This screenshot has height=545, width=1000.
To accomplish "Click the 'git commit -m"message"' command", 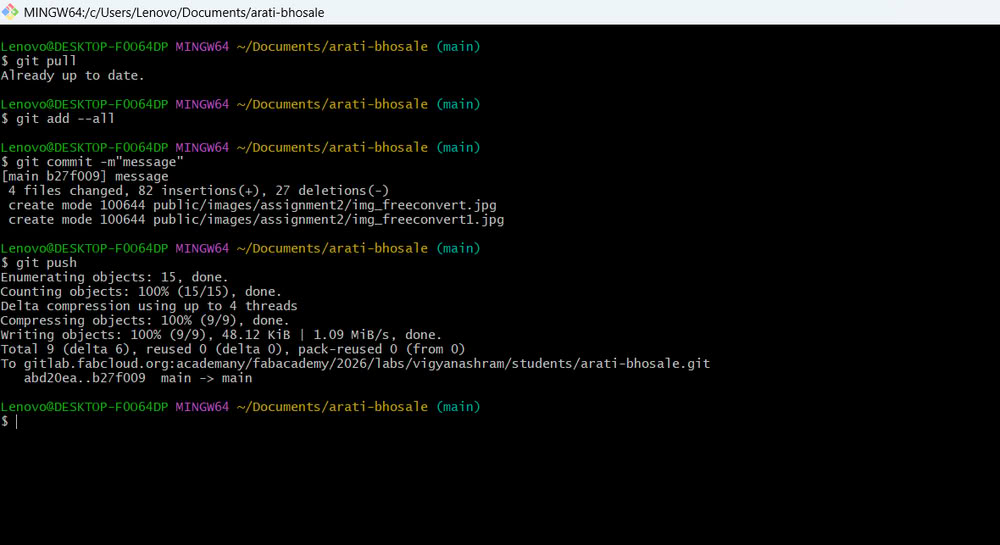I will tap(92, 162).
